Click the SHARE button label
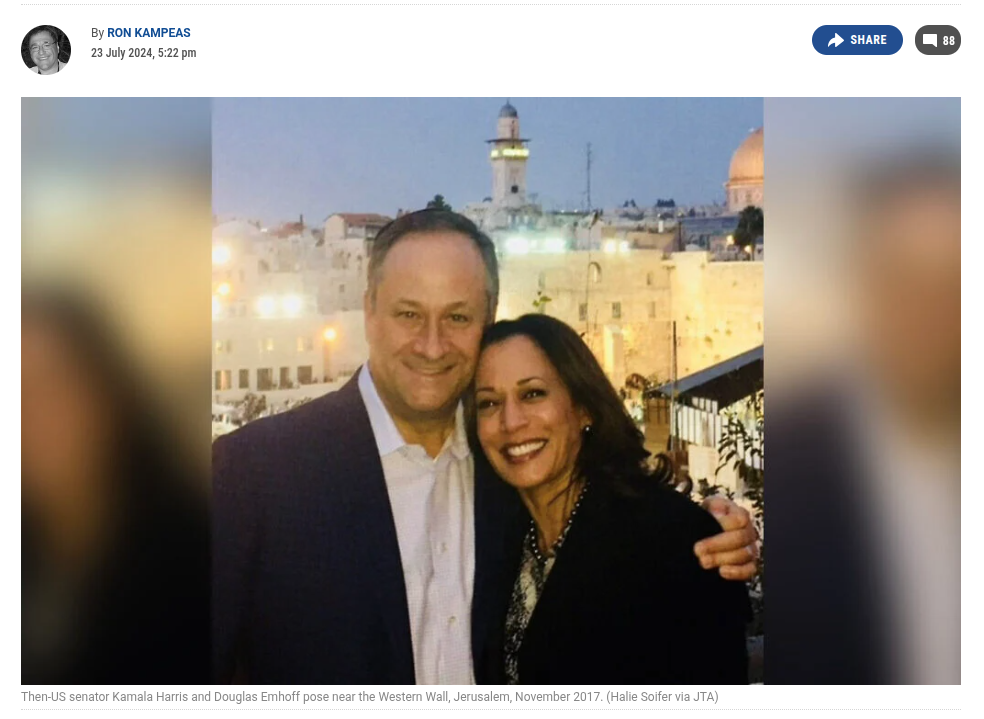The image size is (984, 719). tap(868, 40)
